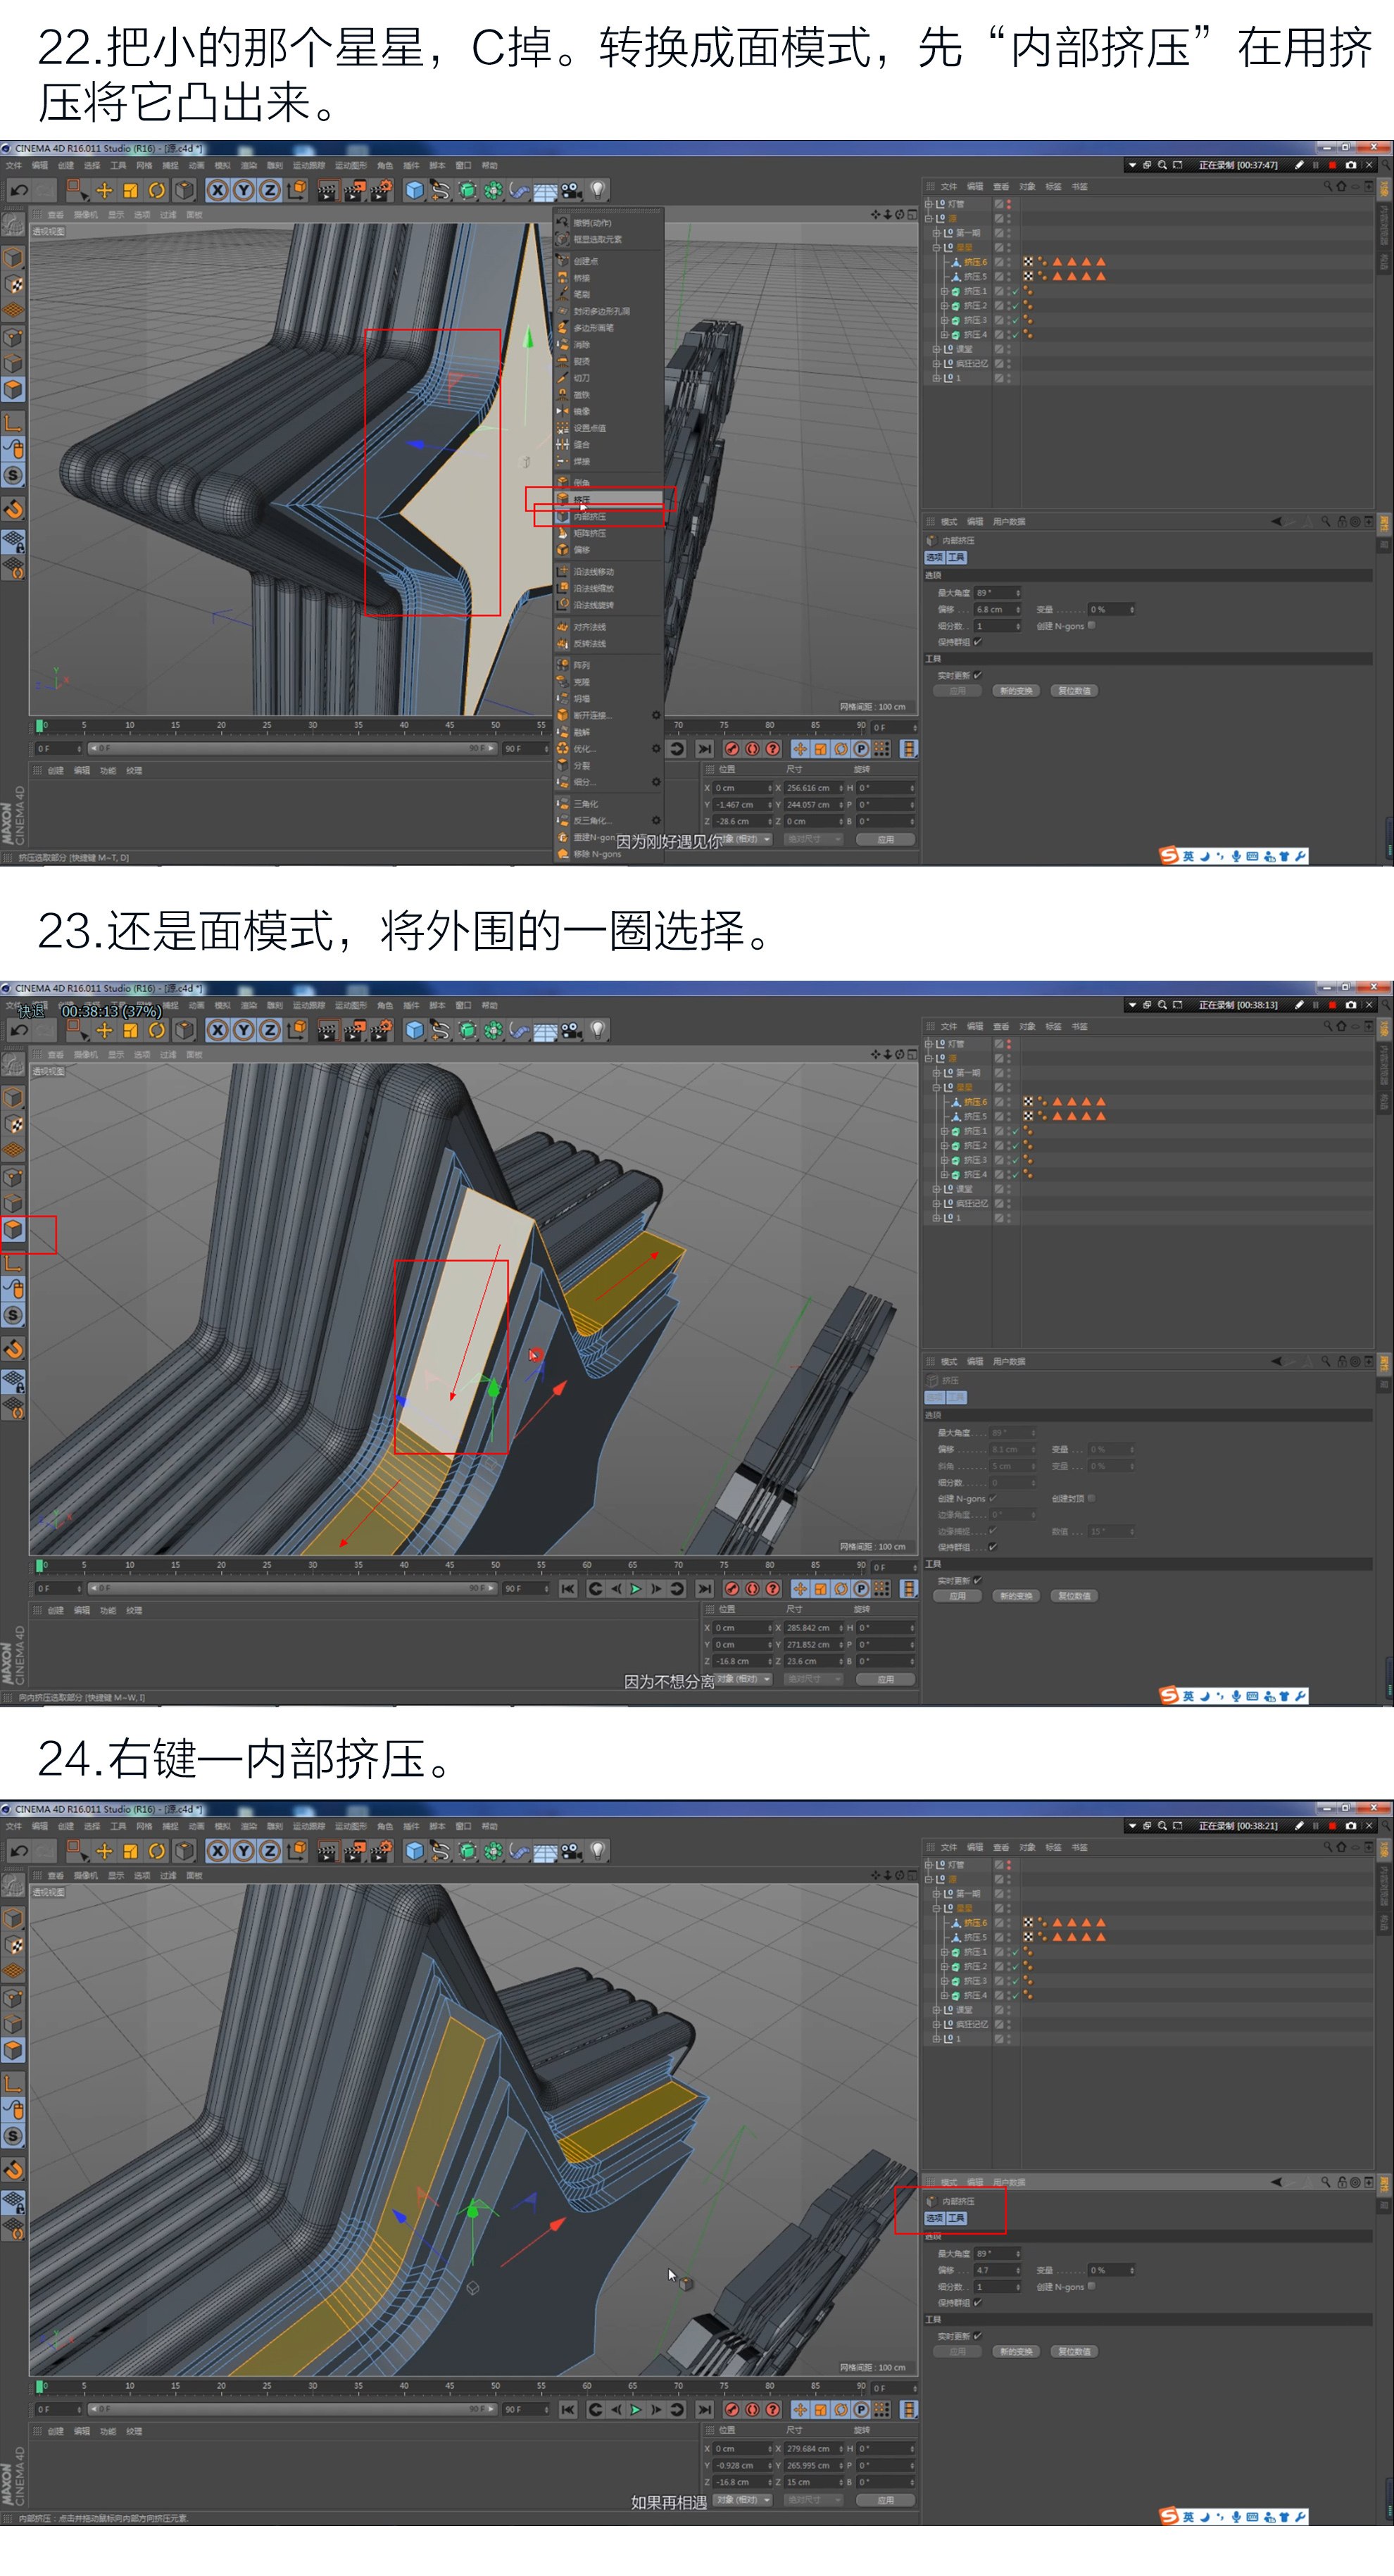Click the Move tool icon in step 24 toolbar

point(104,1851)
